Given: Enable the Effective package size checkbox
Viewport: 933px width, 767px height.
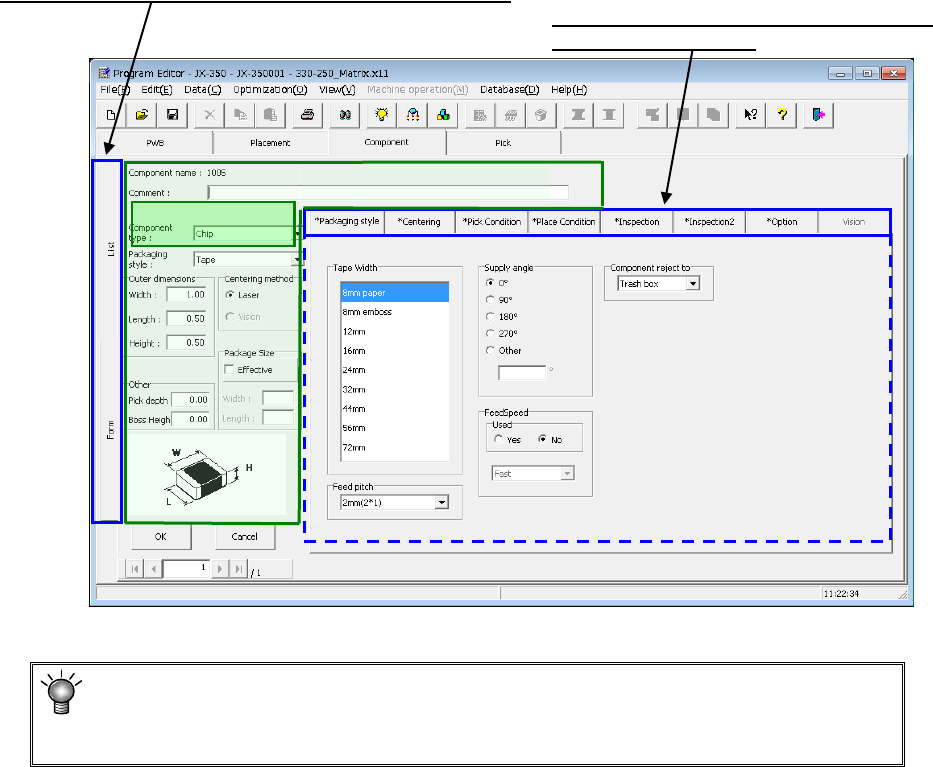Looking at the screenshot, I should point(229,370).
